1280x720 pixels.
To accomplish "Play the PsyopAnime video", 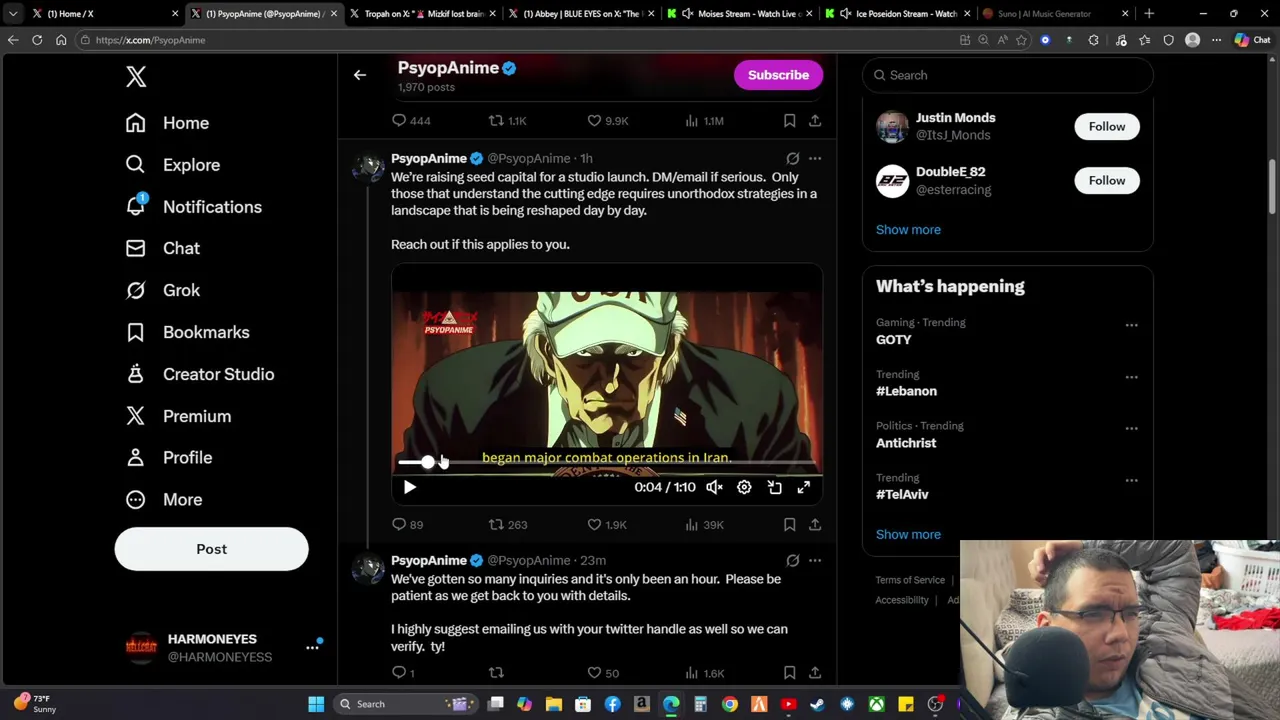I will [x=409, y=487].
